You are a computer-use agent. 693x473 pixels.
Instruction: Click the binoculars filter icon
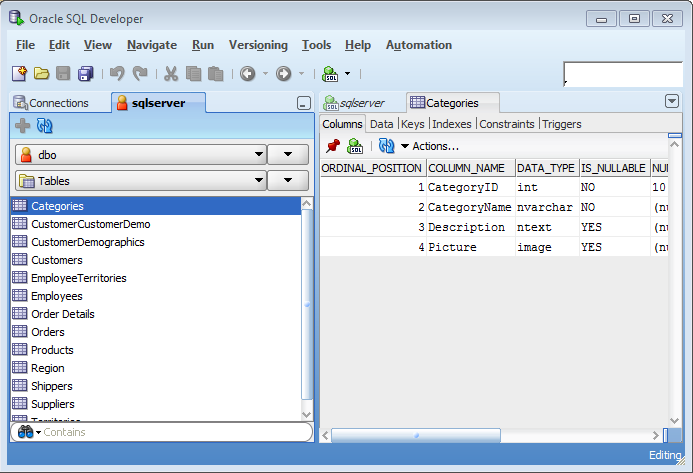click(26, 432)
